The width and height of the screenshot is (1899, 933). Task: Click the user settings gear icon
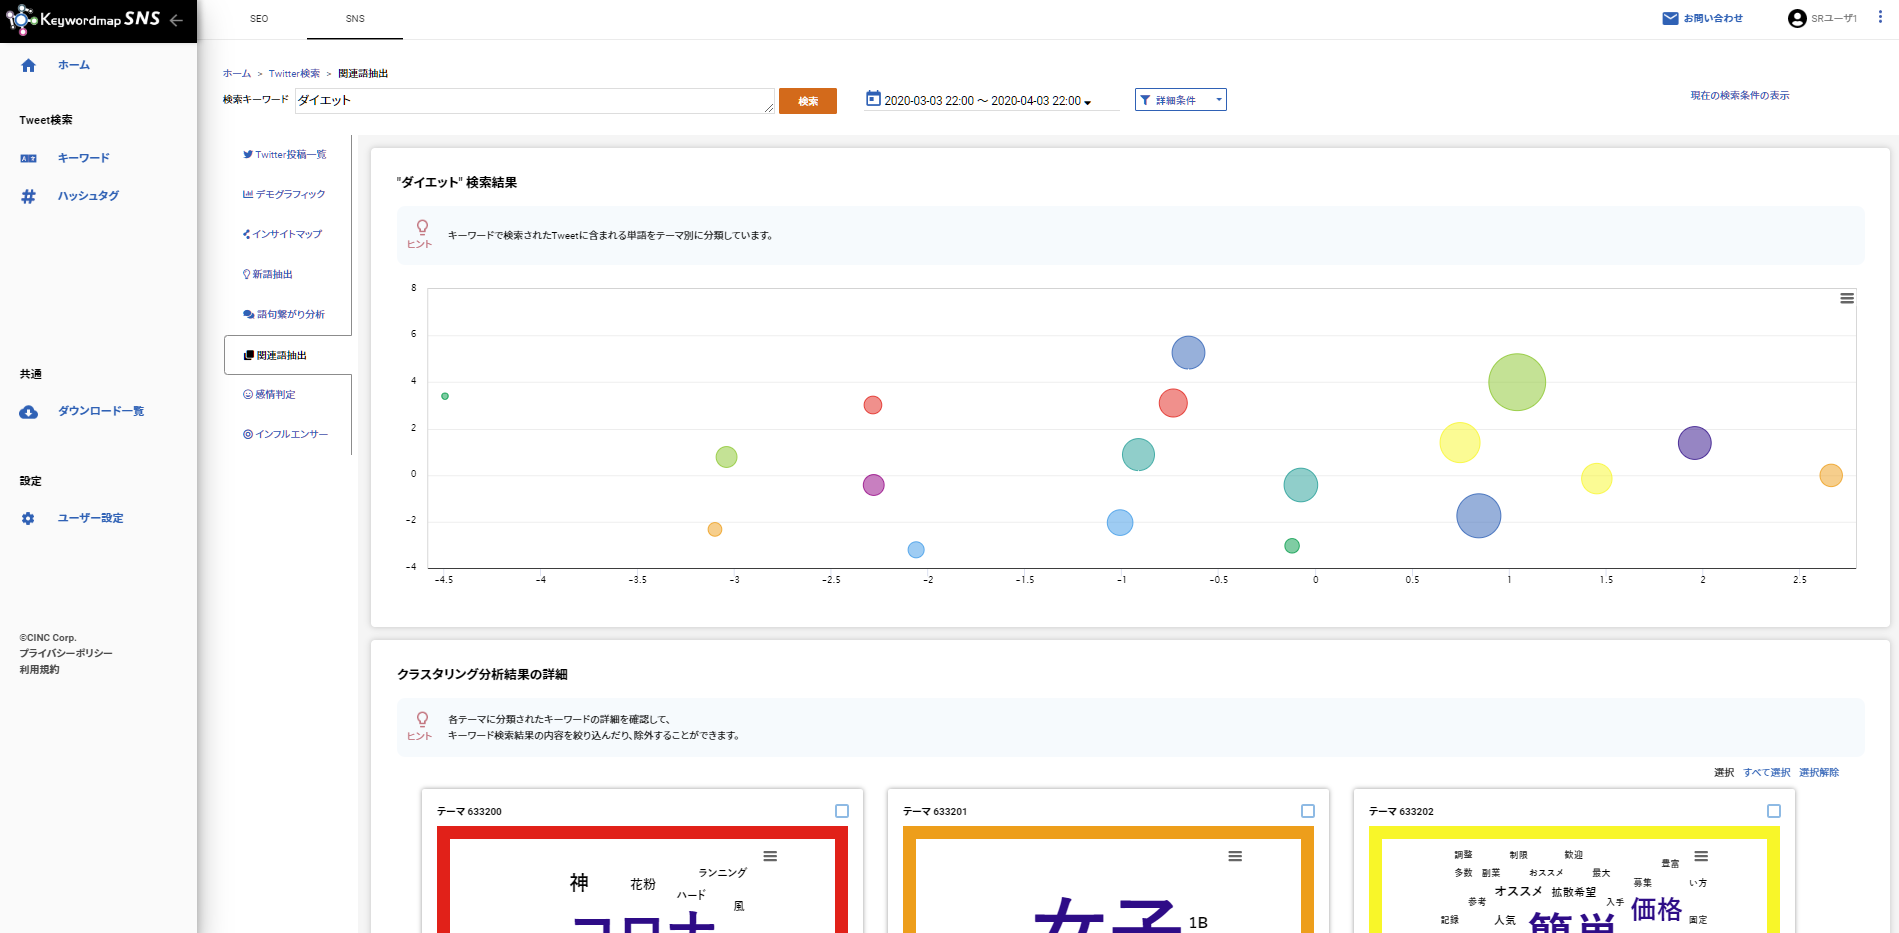tap(28, 519)
